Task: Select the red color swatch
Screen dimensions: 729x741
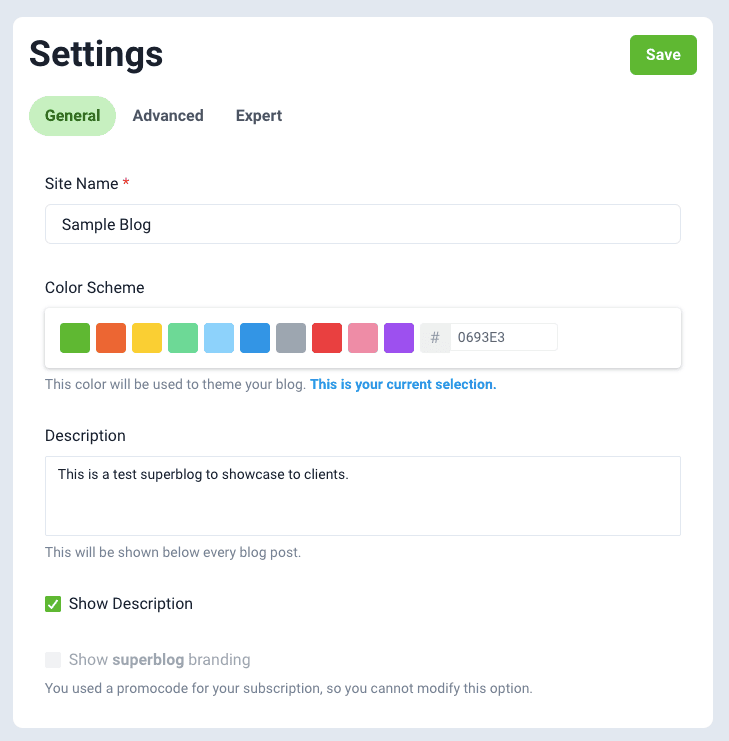Action: [x=327, y=338]
